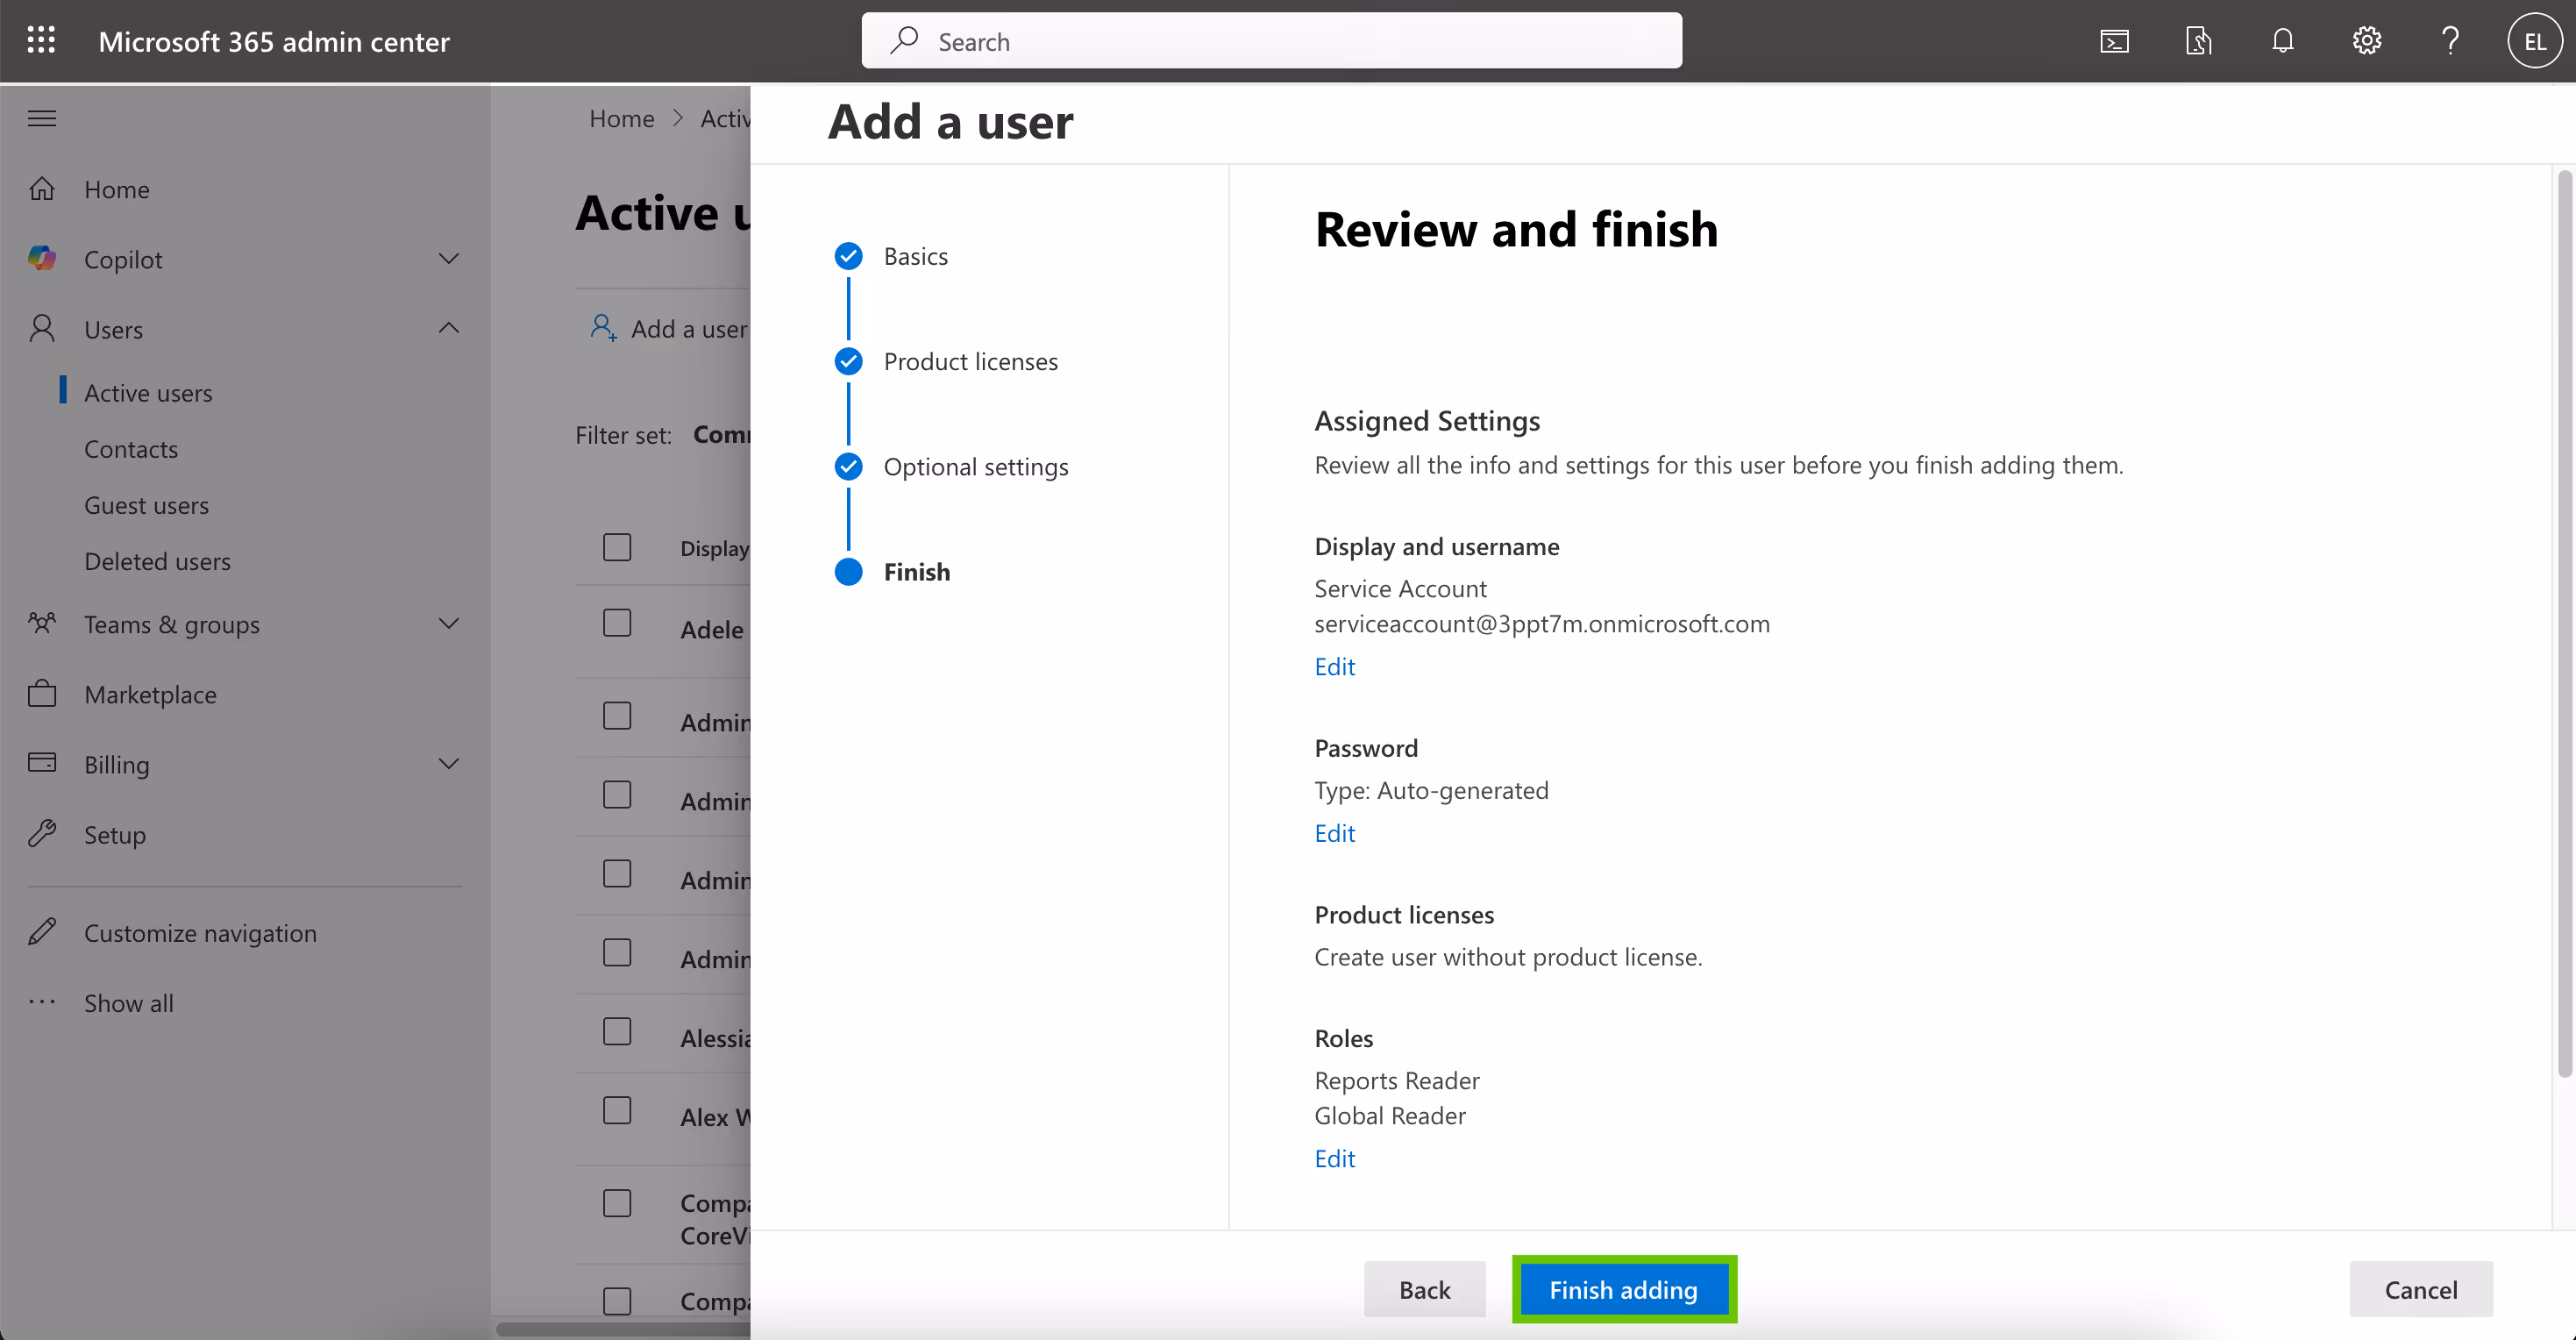Select Marketplace in the sidebar
The image size is (2576, 1340).
tap(150, 694)
